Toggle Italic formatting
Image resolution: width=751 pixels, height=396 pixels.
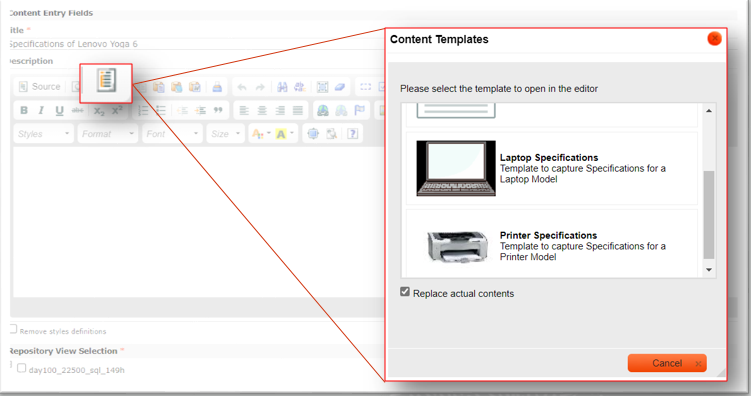[x=41, y=111]
